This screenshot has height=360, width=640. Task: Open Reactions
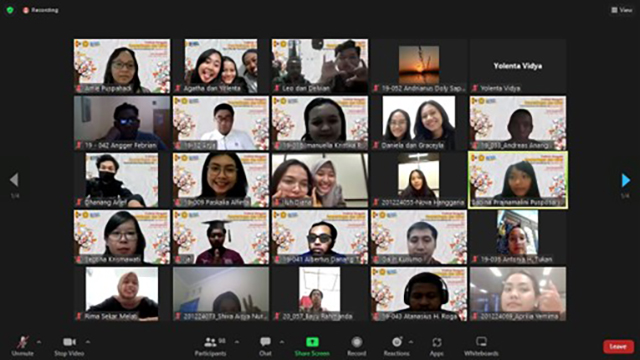[396, 346]
